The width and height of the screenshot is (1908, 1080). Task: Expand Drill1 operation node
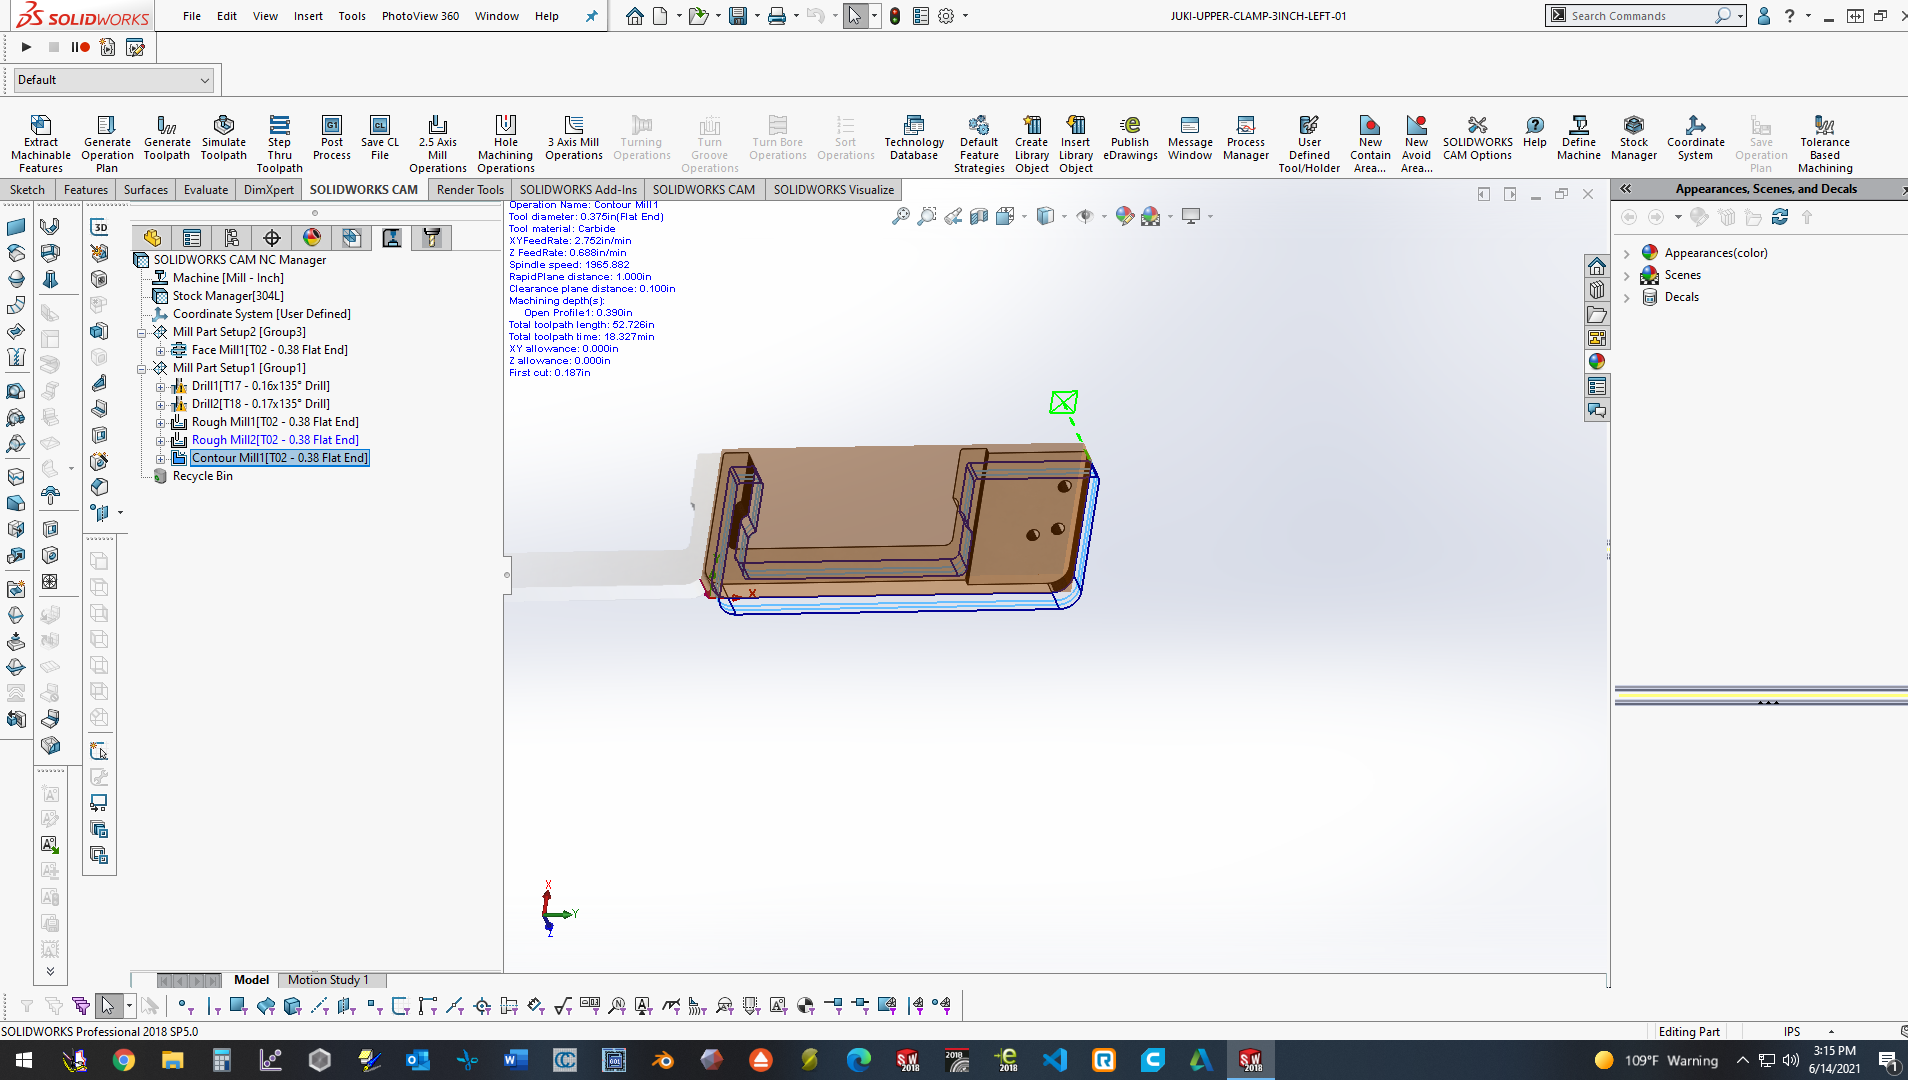(160, 387)
